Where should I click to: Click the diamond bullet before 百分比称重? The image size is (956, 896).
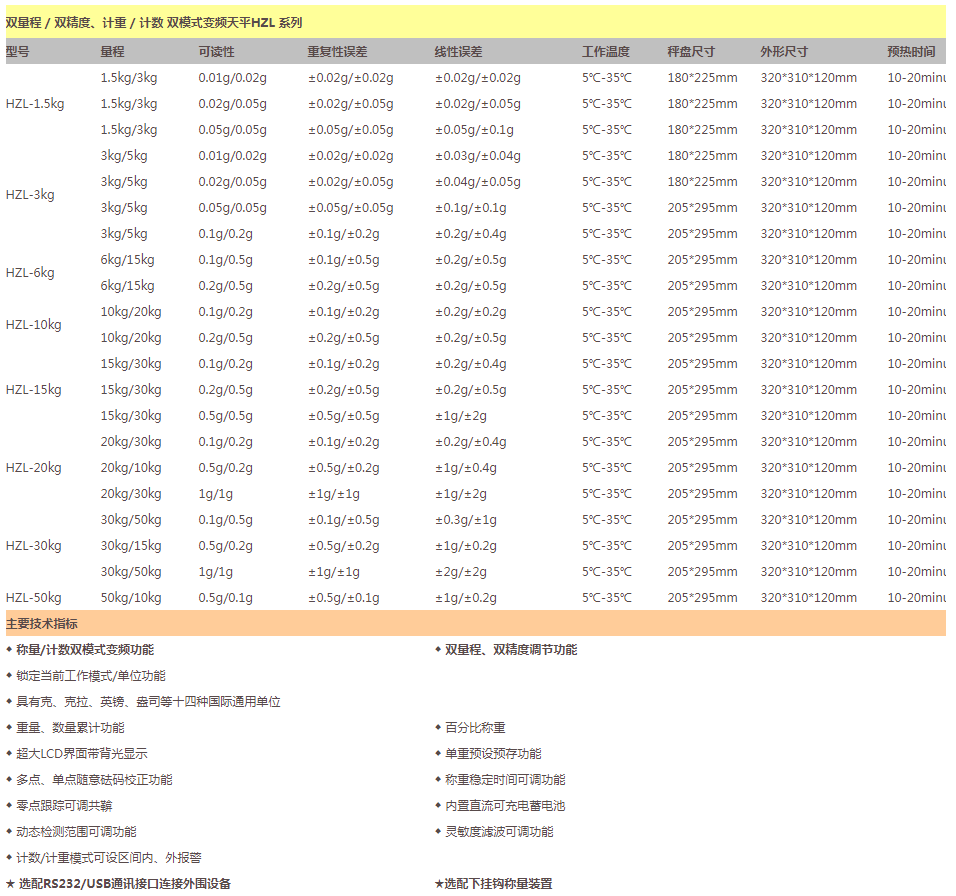pos(438,728)
